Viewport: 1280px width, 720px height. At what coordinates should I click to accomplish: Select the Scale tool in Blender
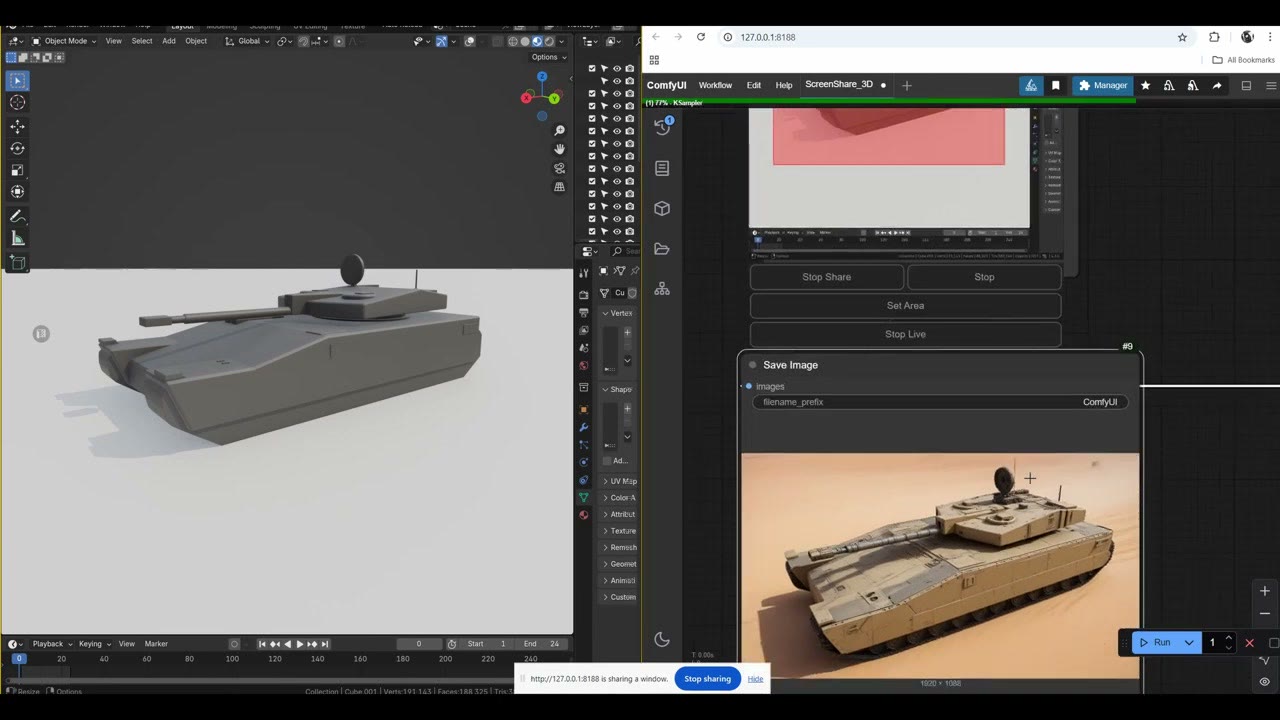click(17, 170)
